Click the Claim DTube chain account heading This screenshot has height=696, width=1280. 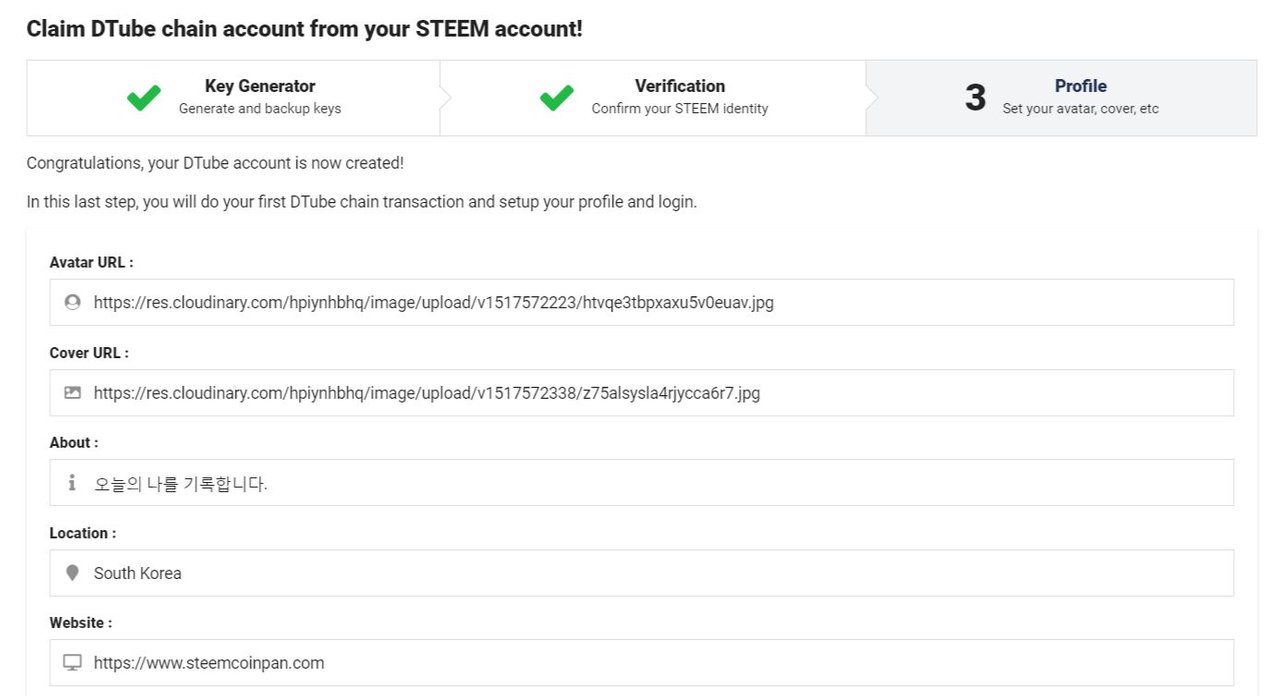(x=304, y=29)
